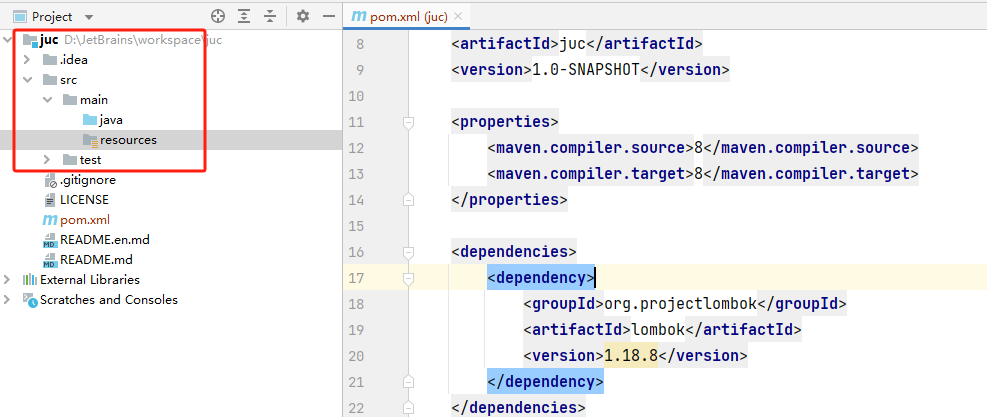Viewport: 987px width, 417px height.
Task: Collapse the main folder
Action: coord(47,100)
